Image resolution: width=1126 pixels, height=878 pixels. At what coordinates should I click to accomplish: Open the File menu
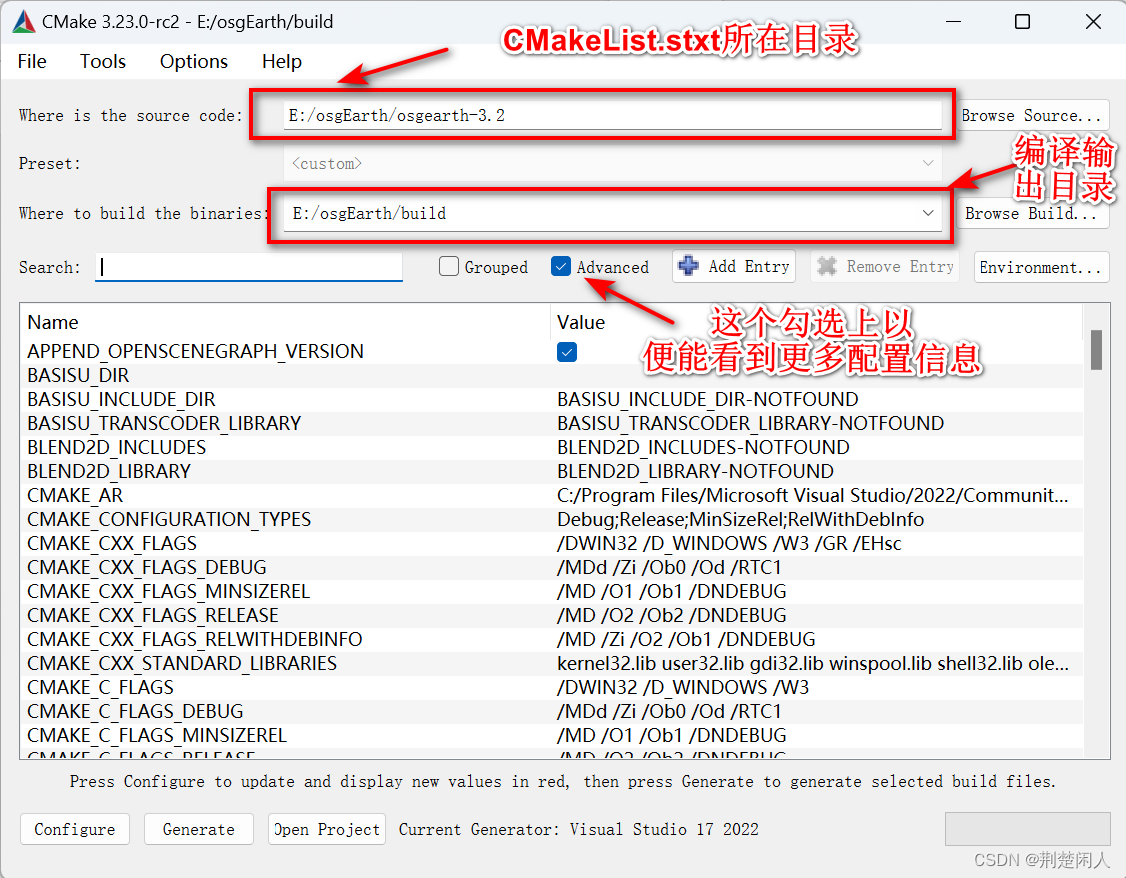[x=32, y=62]
